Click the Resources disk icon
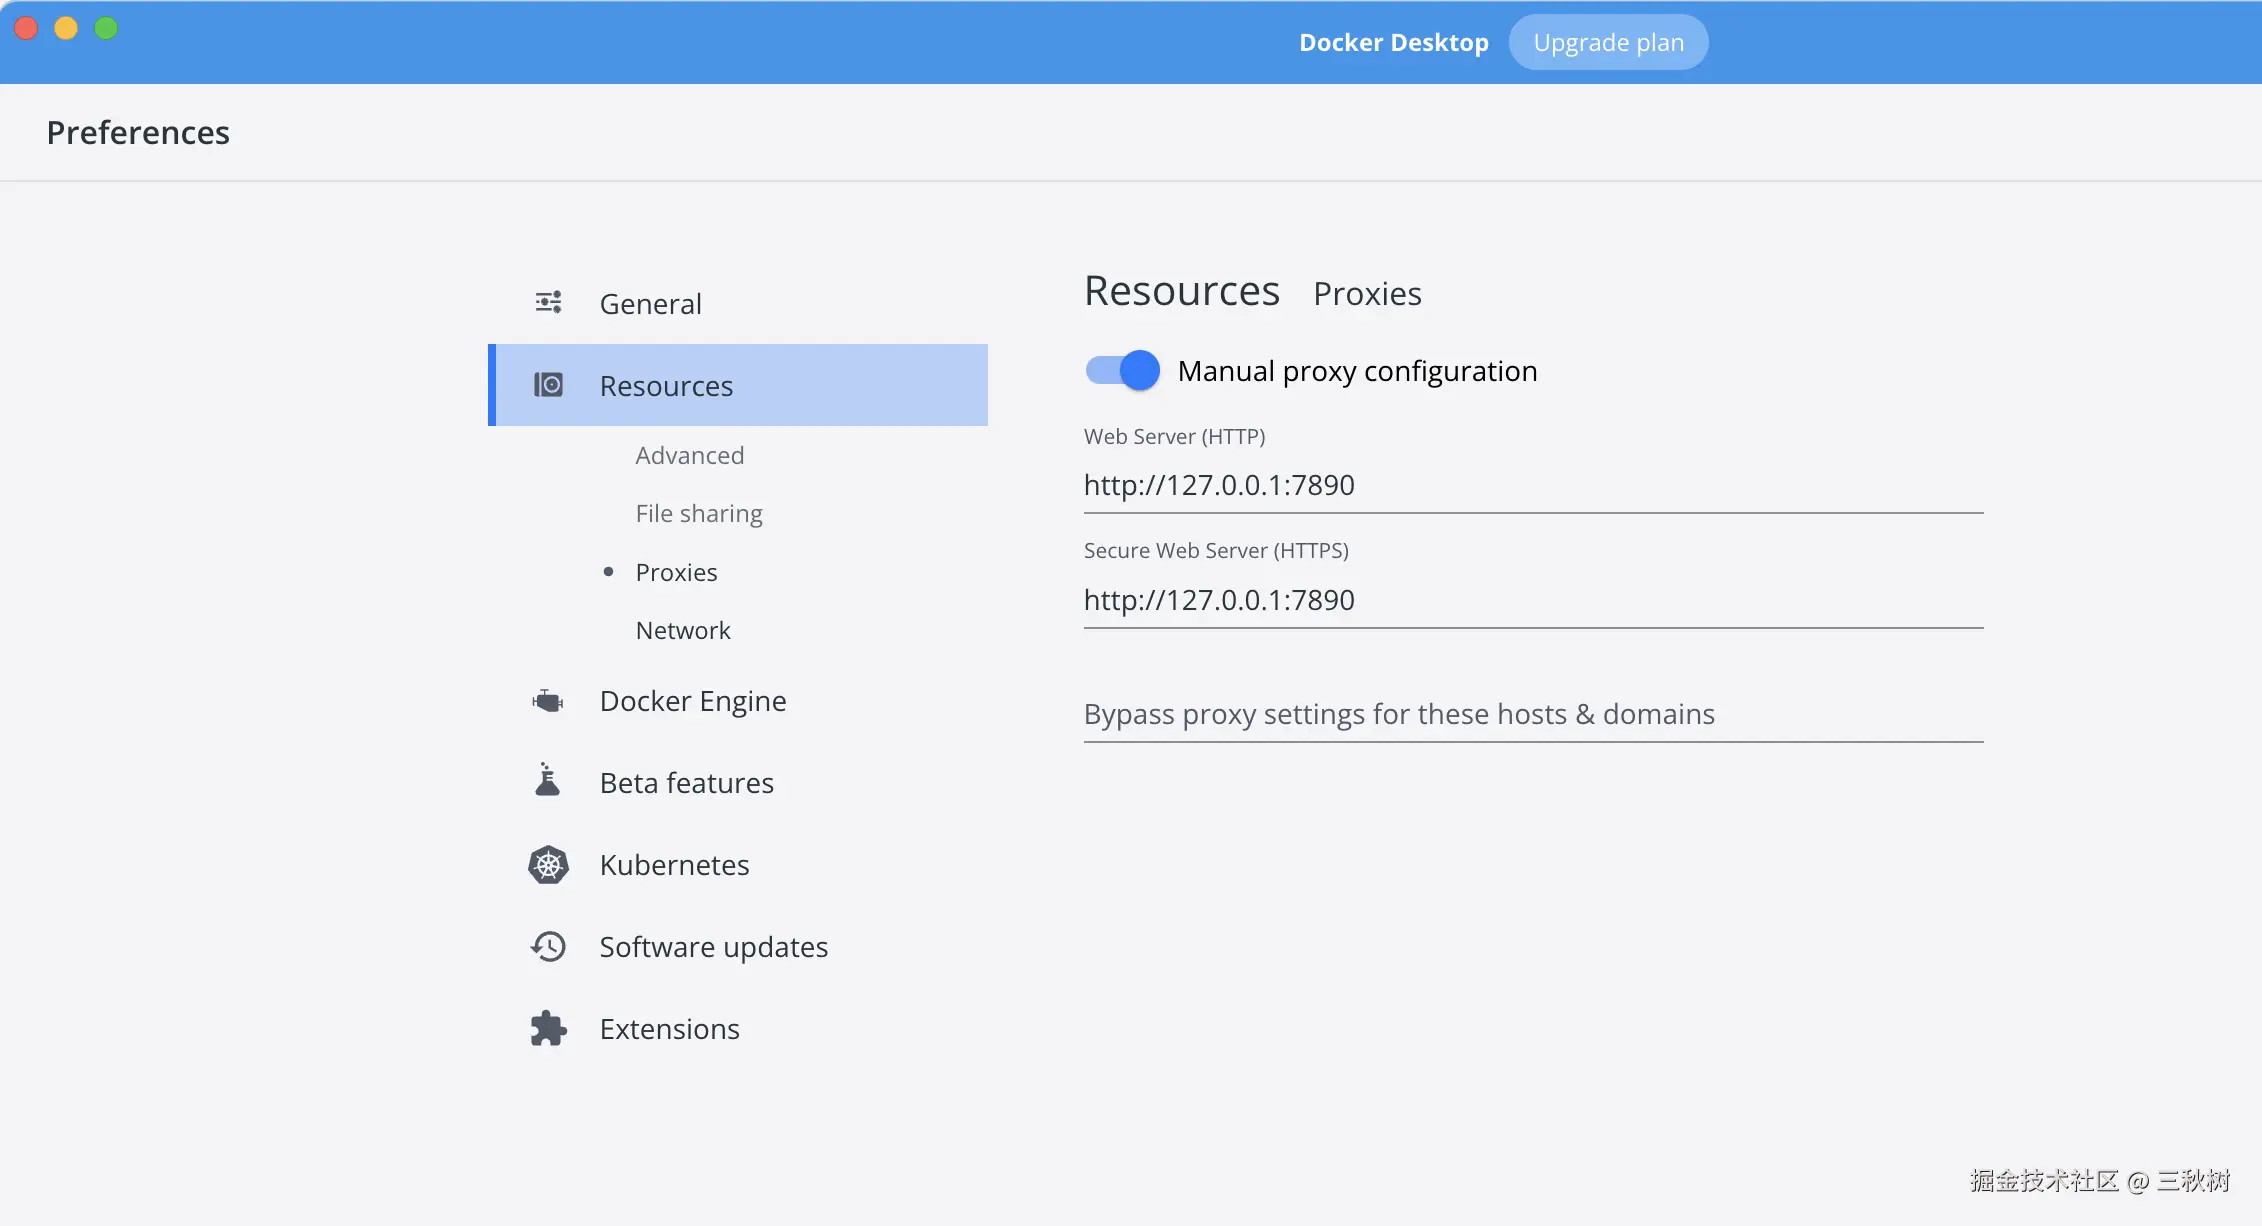Image resolution: width=2262 pixels, height=1226 pixels. click(x=548, y=386)
